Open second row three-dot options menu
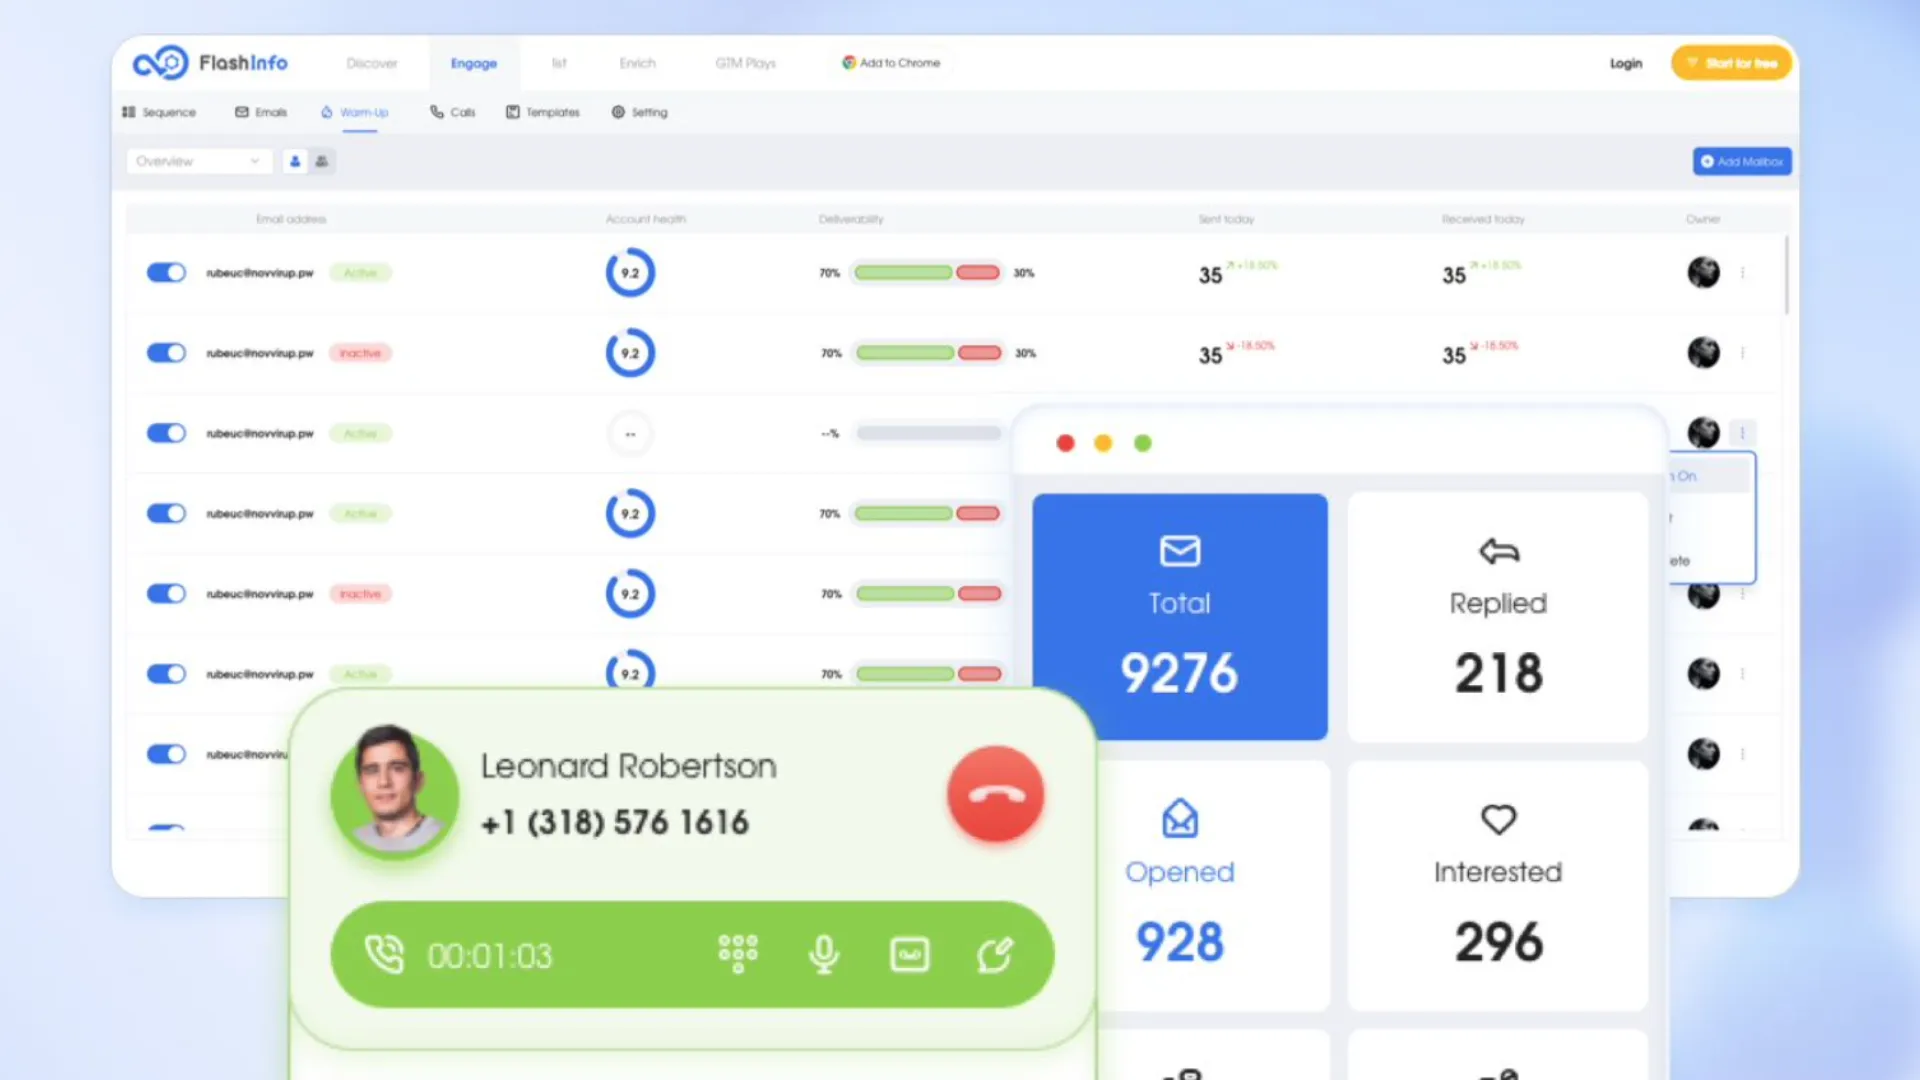The height and width of the screenshot is (1080, 1920). (1742, 353)
